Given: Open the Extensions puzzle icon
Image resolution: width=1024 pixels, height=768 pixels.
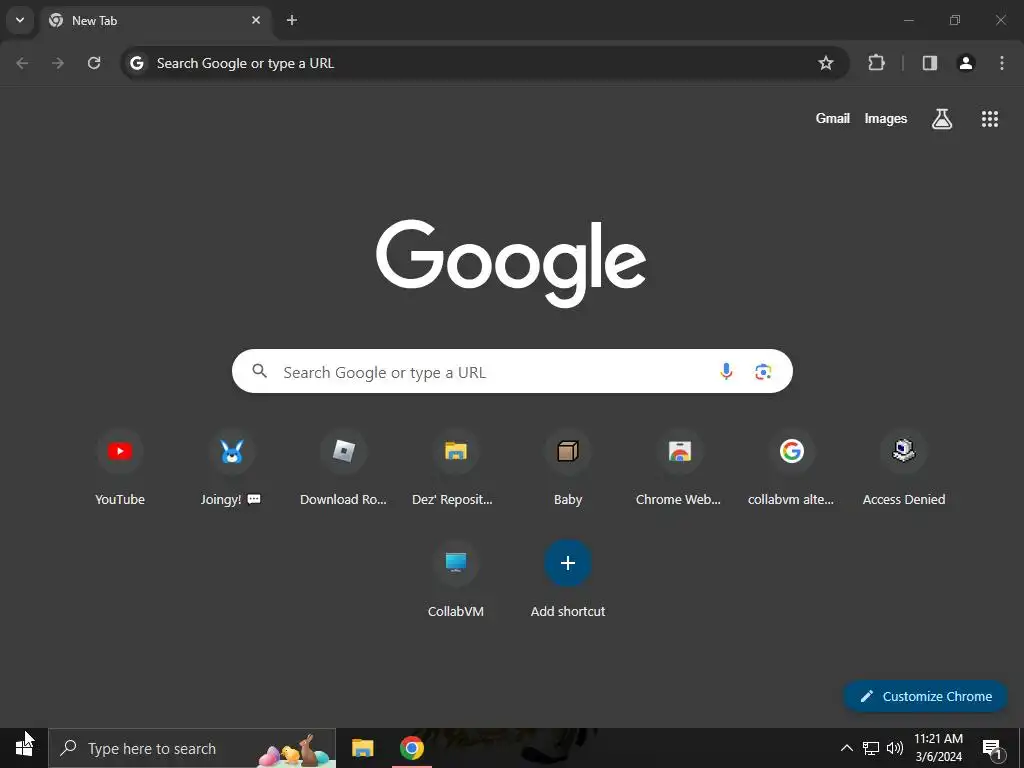Looking at the screenshot, I should click(876, 63).
